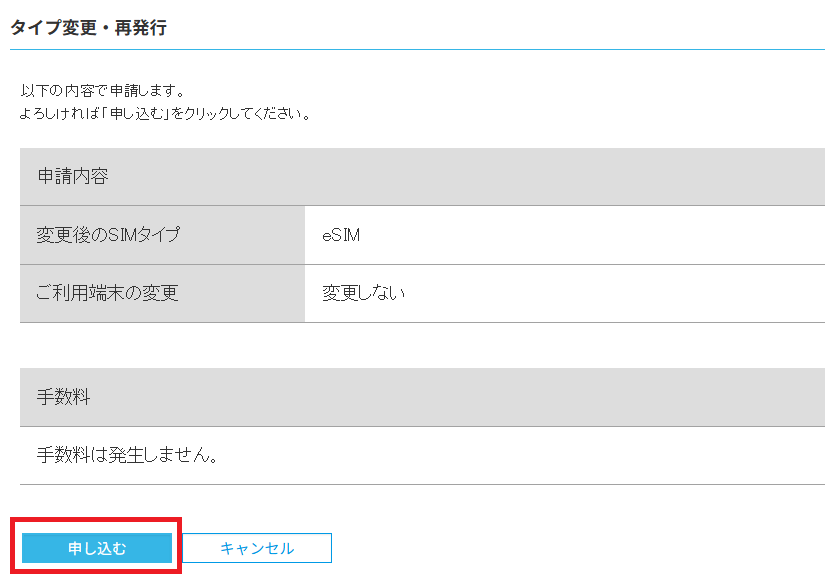The width and height of the screenshot is (825, 582).
Task: Click the 変更後のSIMタイプ label cell
Action: pos(162,235)
